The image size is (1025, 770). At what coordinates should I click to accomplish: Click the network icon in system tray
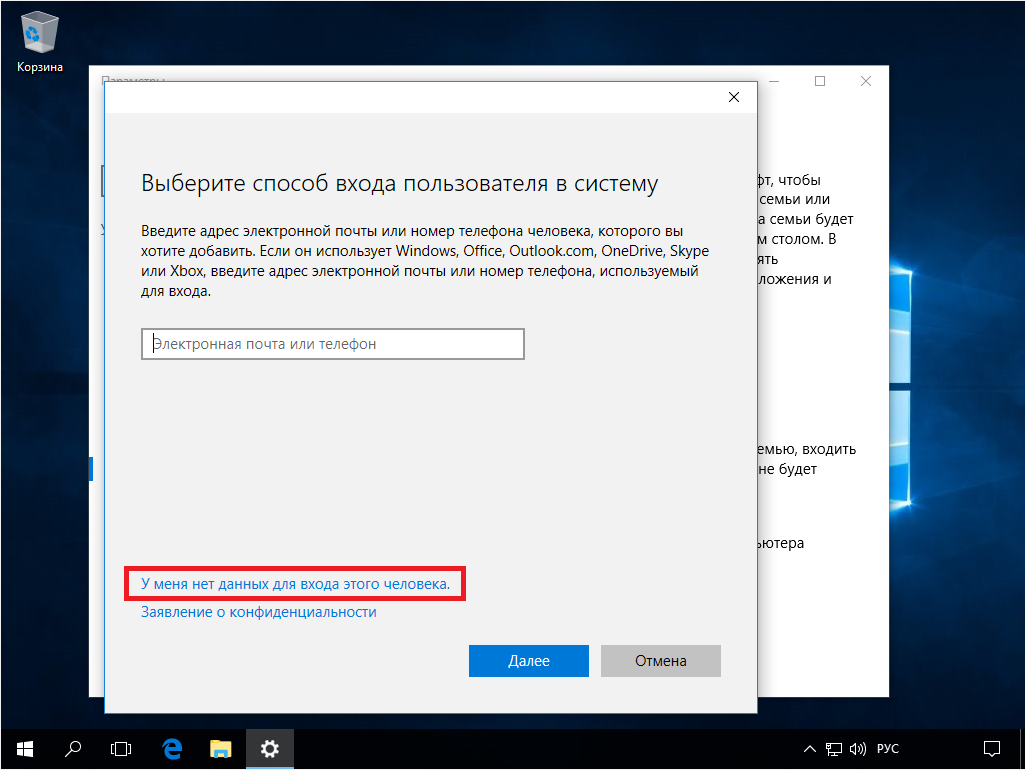point(834,748)
